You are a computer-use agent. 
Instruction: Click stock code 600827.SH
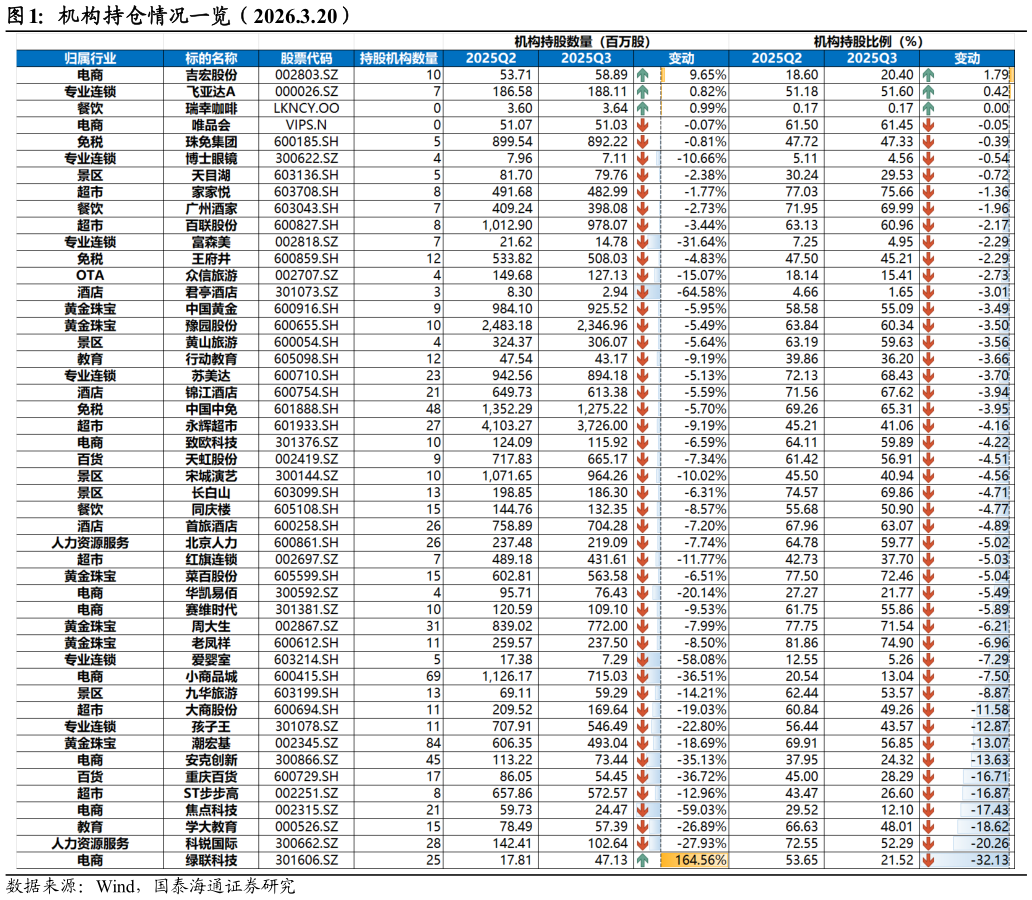pyautogui.click(x=306, y=226)
